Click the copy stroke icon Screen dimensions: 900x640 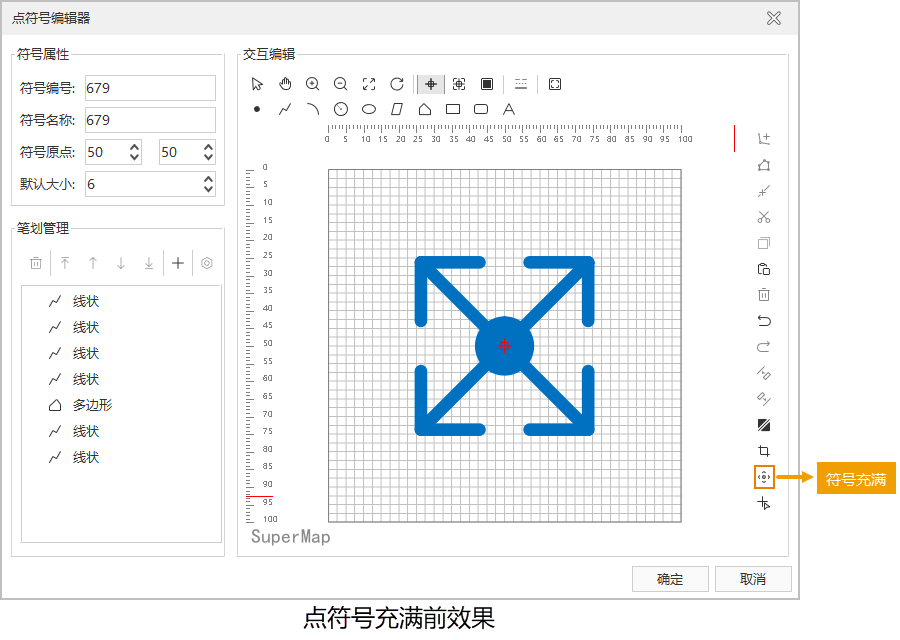click(x=763, y=243)
